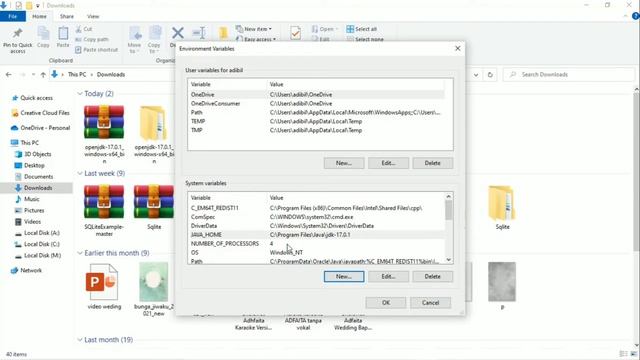The height and width of the screenshot is (360, 640).
Task: Click New under system variables
Action: 344,277
